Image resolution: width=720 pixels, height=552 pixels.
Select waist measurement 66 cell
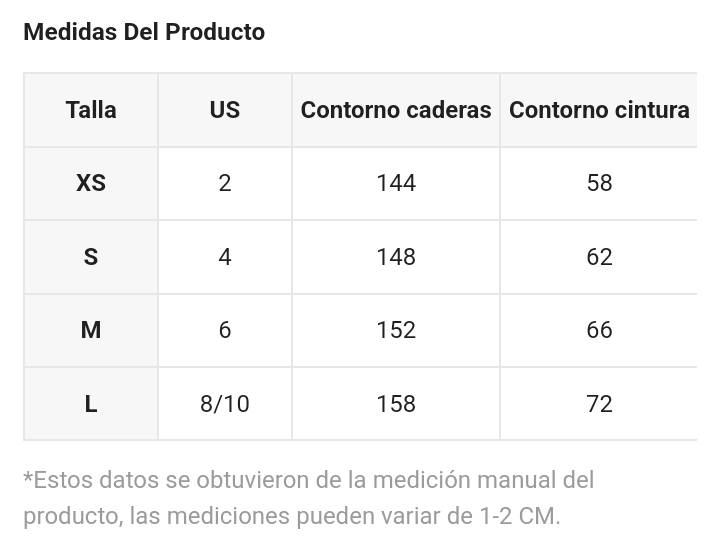599,330
